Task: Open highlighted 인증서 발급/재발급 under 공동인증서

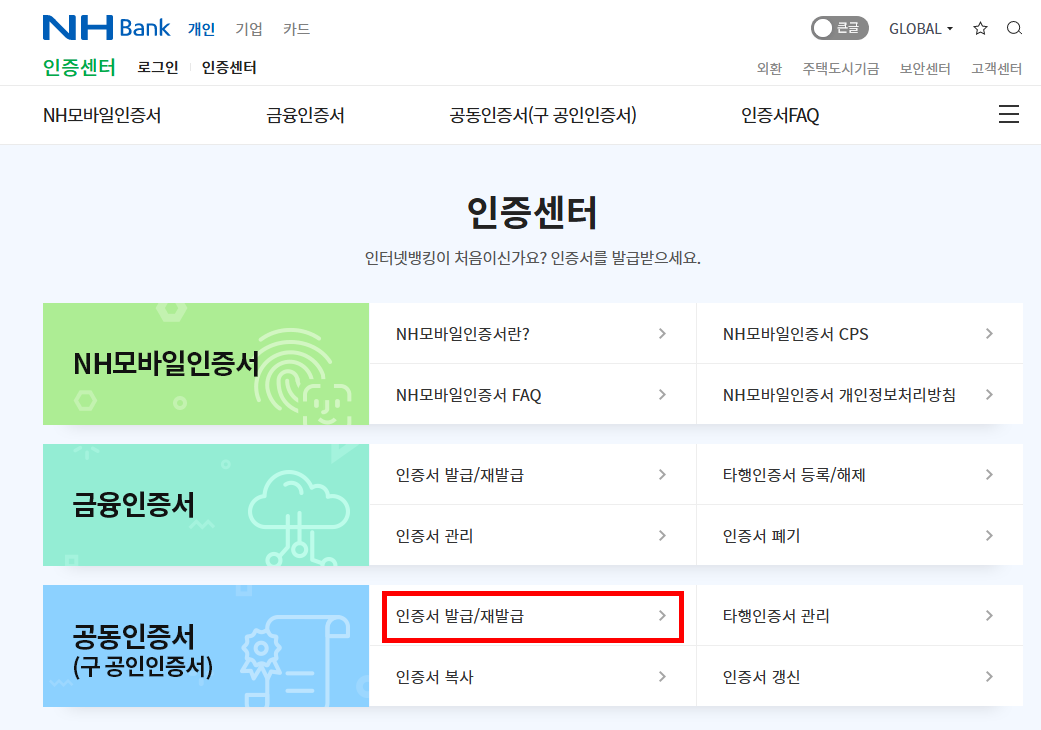Action: 532,617
